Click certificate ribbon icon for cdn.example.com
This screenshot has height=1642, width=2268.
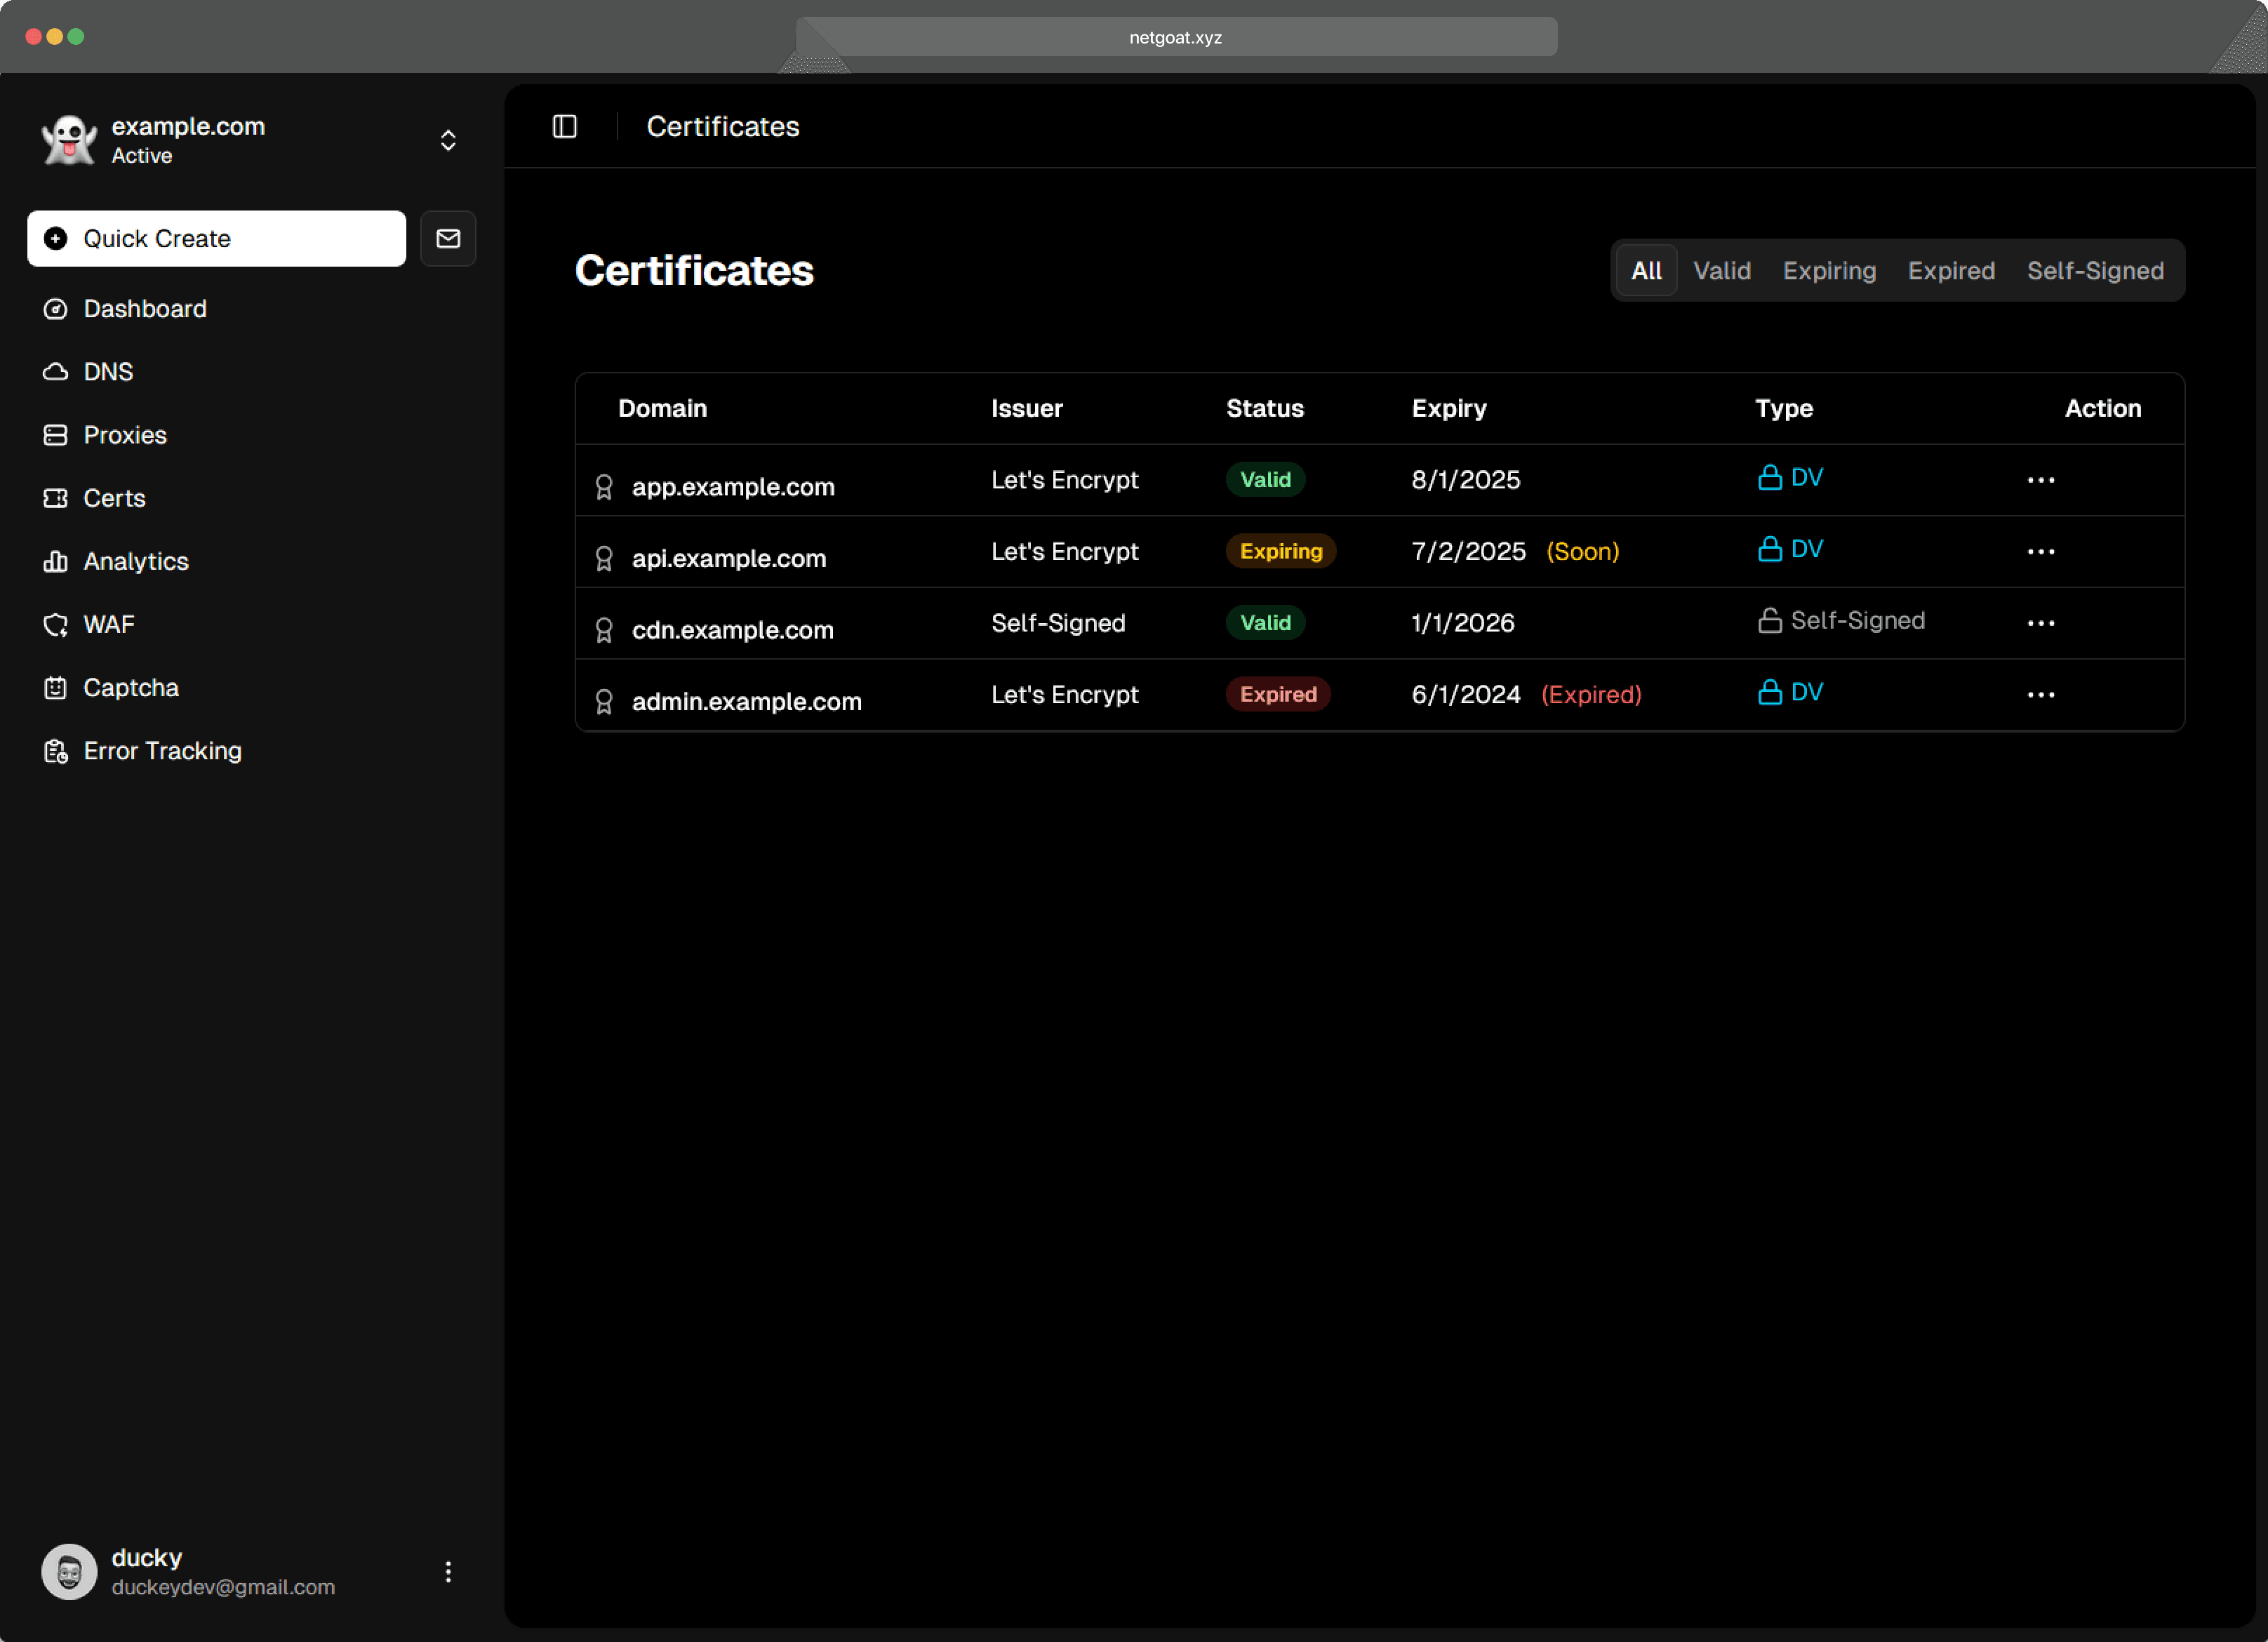point(604,630)
